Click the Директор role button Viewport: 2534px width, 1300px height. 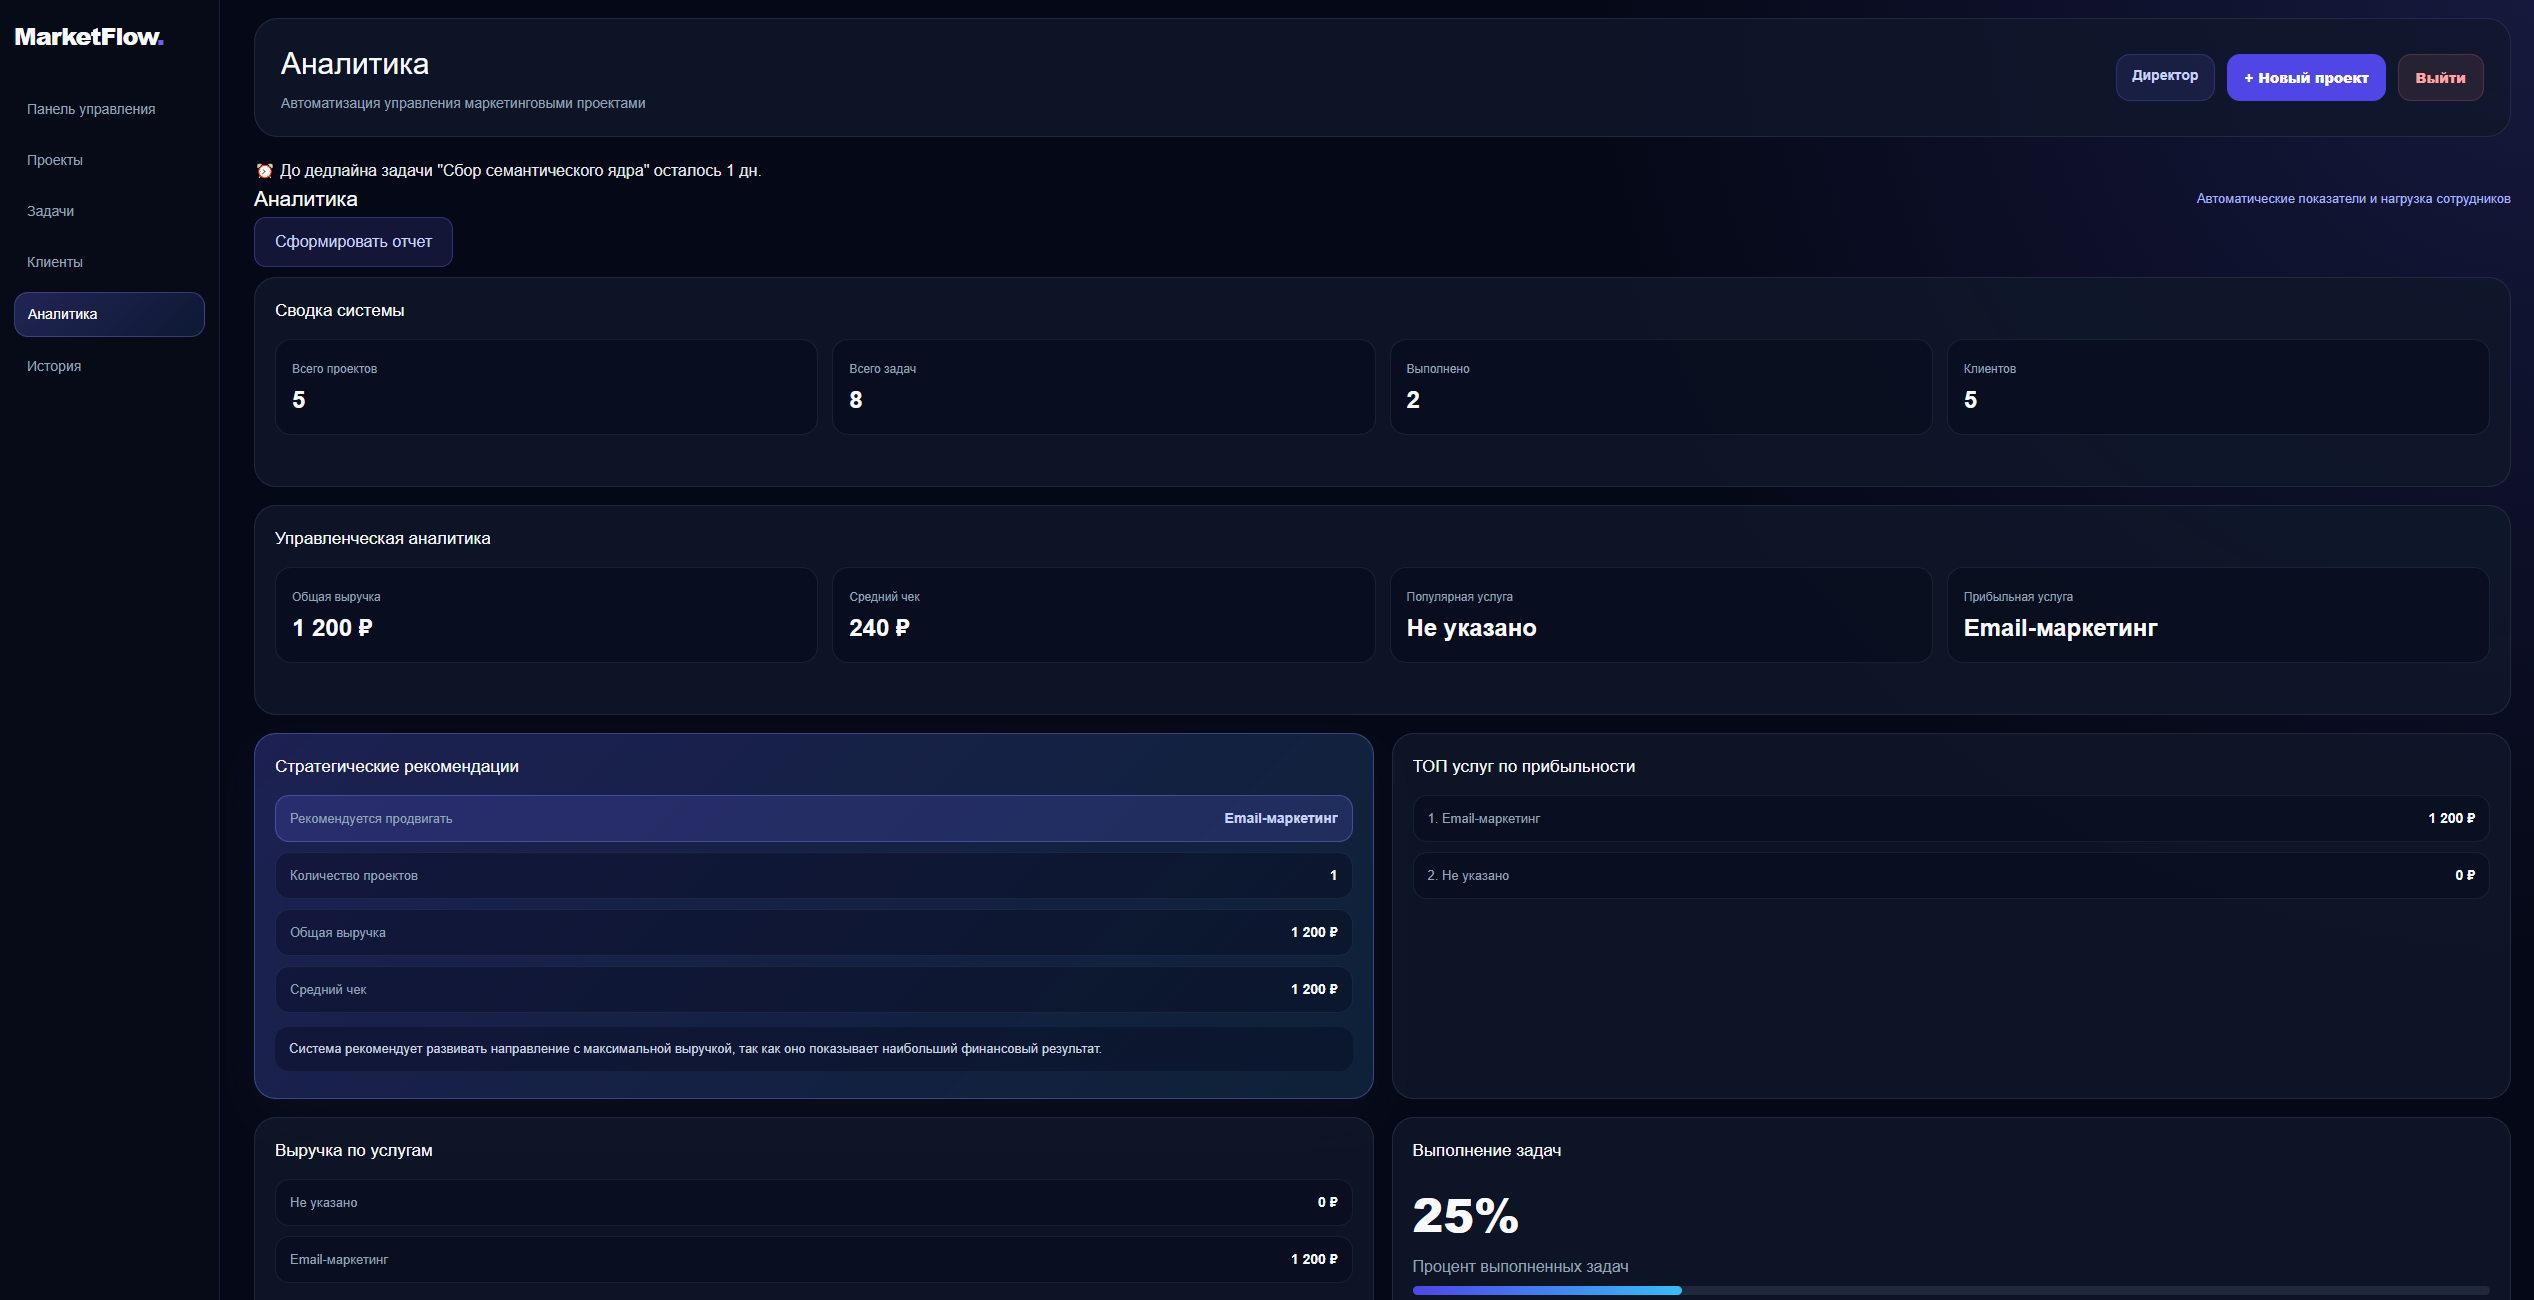(2165, 77)
